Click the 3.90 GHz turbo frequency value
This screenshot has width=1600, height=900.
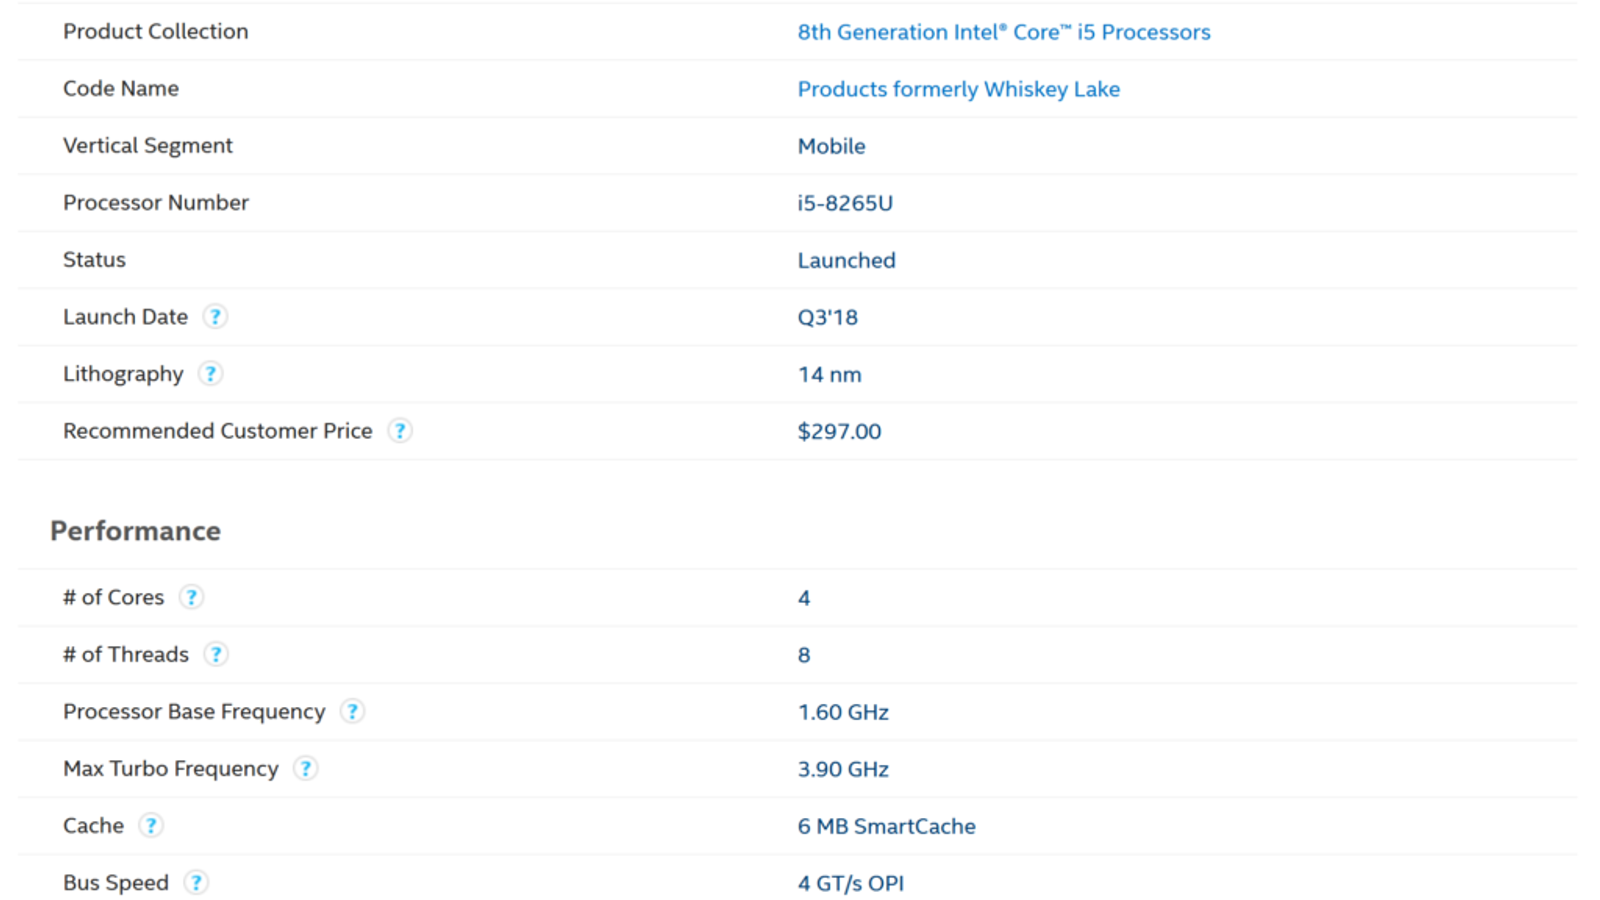843,769
